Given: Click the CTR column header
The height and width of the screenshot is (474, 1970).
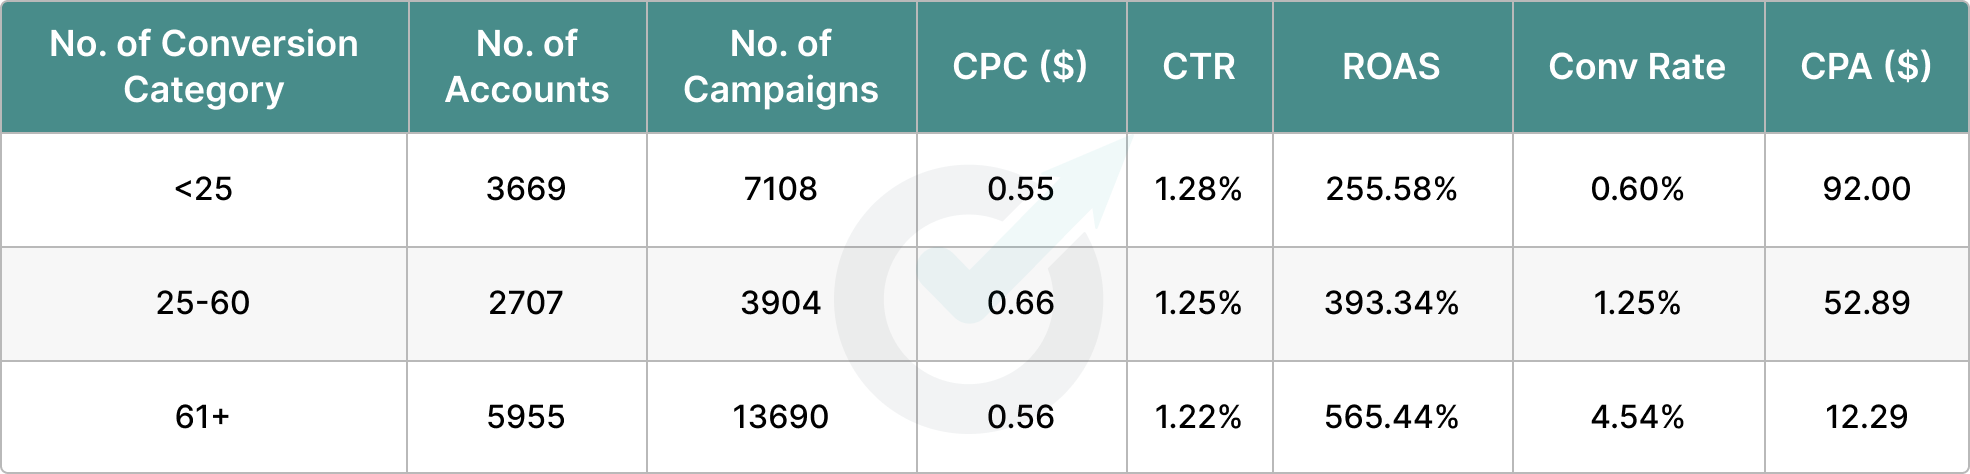Looking at the screenshot, I should tap(1199, 66).
